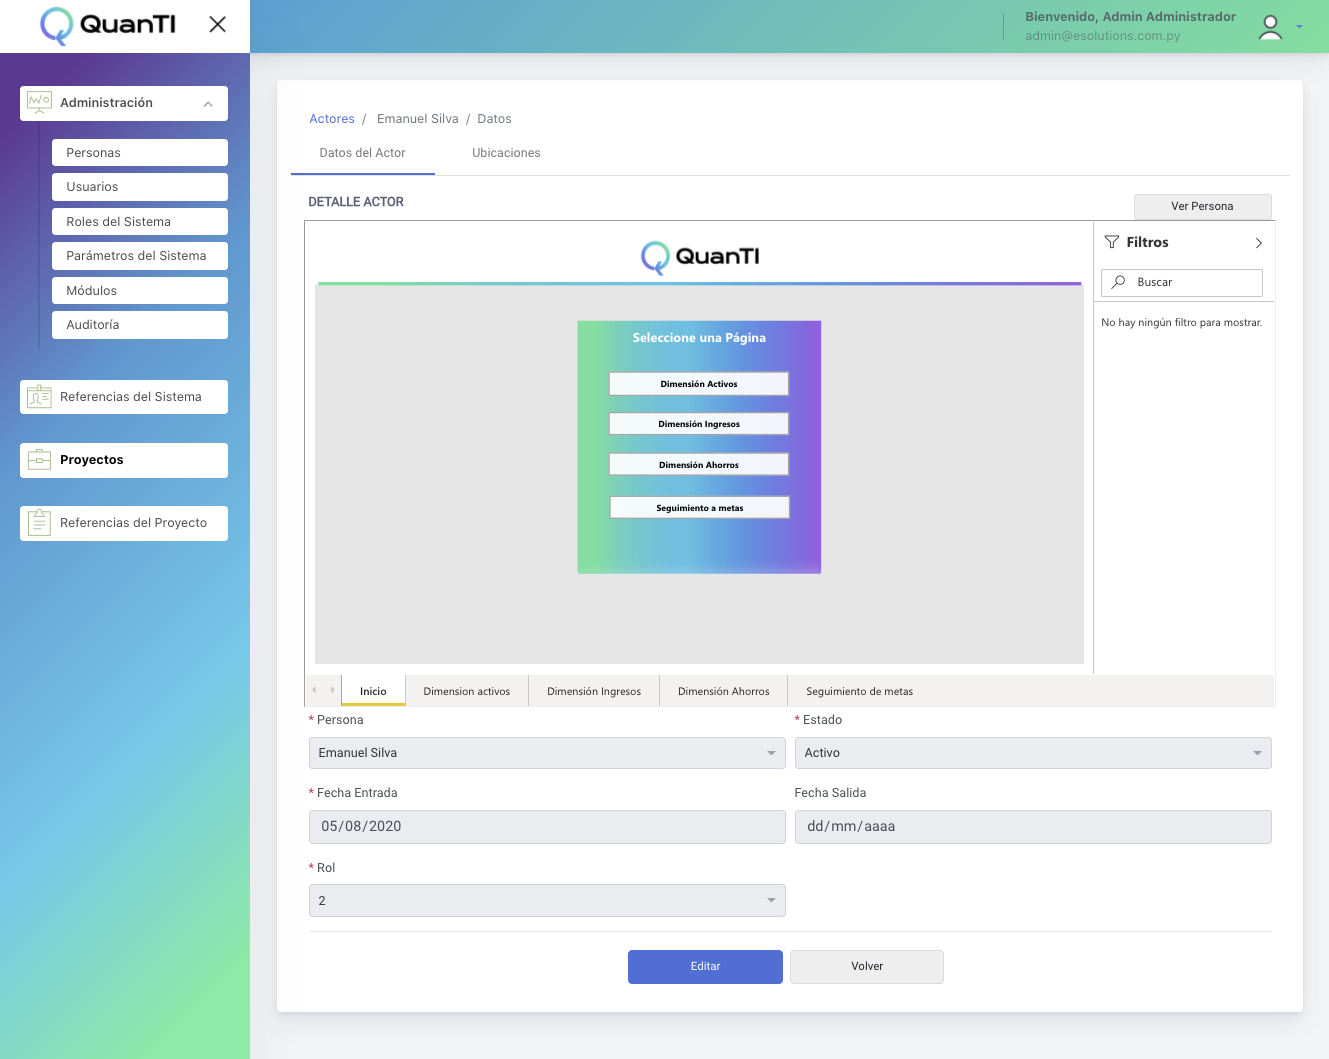Image resolution: width=1329 pixels, height=1059 pixels.
Task: Click the Ver Persona button
Action: (x=1203, y=206)
